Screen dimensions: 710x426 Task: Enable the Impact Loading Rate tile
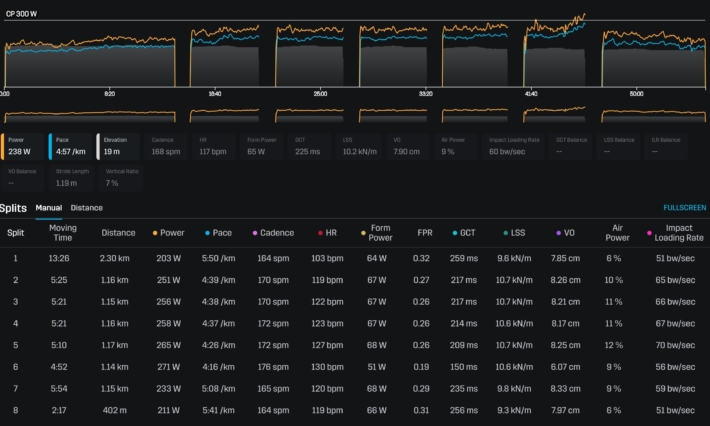pyautogui.click(x=515, y=146)
